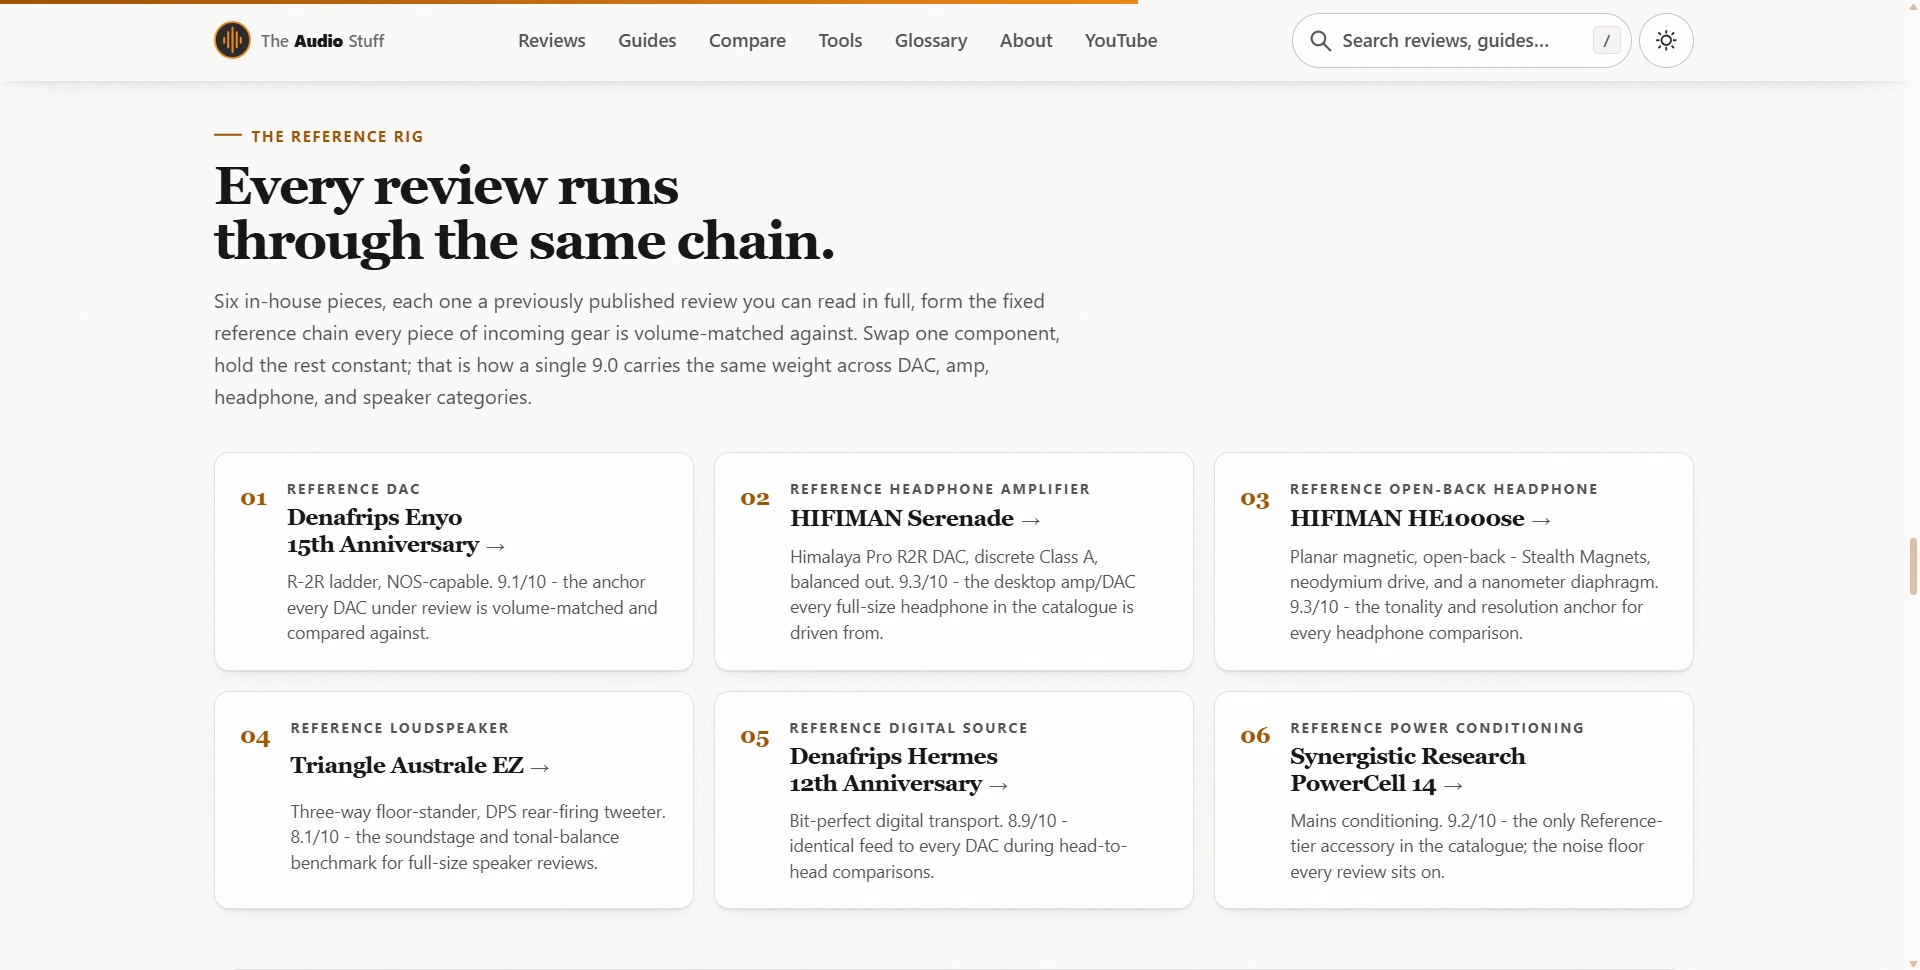Click the REFERENCE OPEN-BACK HEADPHONE label

(x=1444, y=489)
